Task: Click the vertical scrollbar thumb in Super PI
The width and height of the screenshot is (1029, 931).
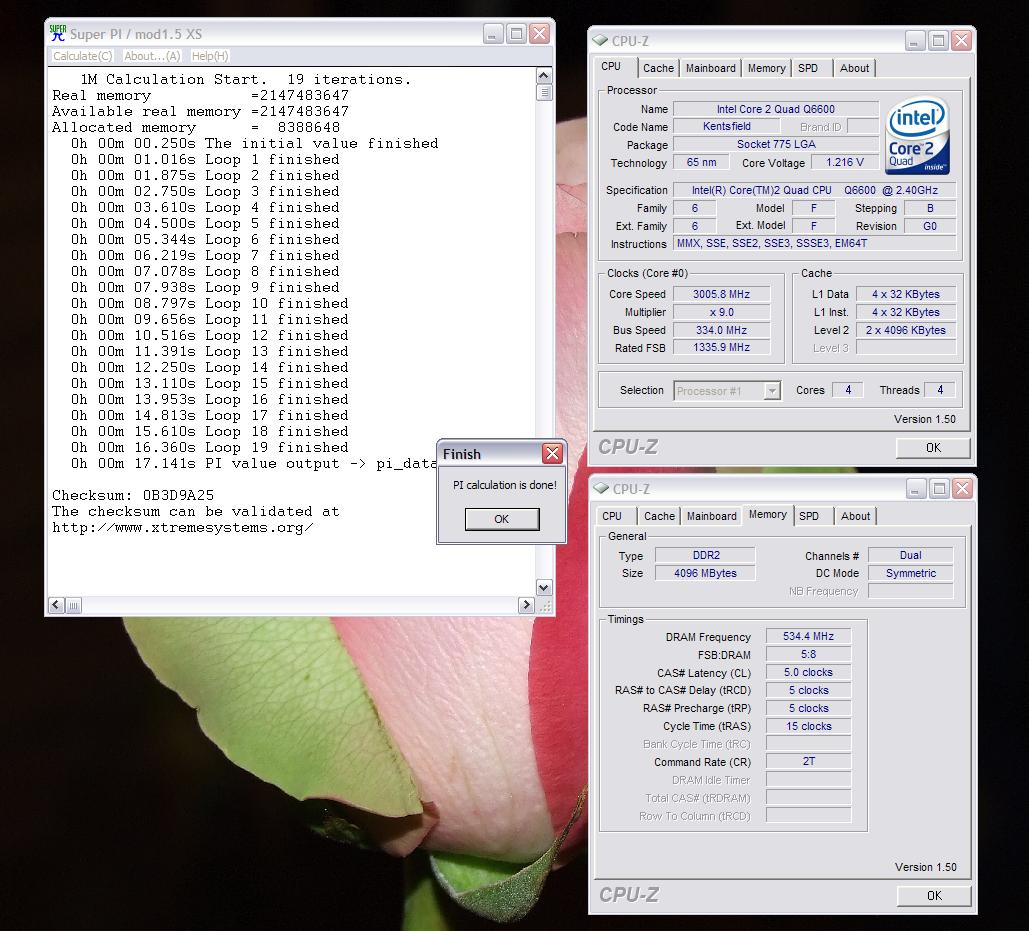Action: [544, 93]
